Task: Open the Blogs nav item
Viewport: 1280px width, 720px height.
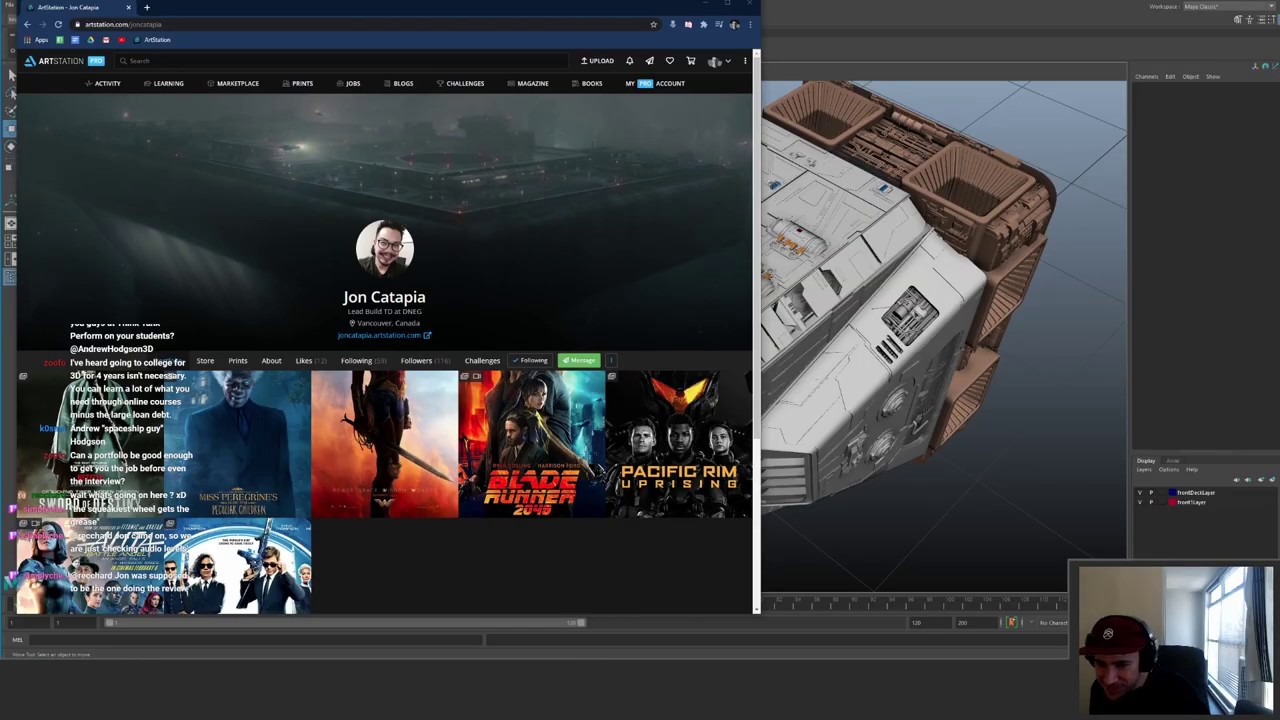Action: tap(399, 84)
